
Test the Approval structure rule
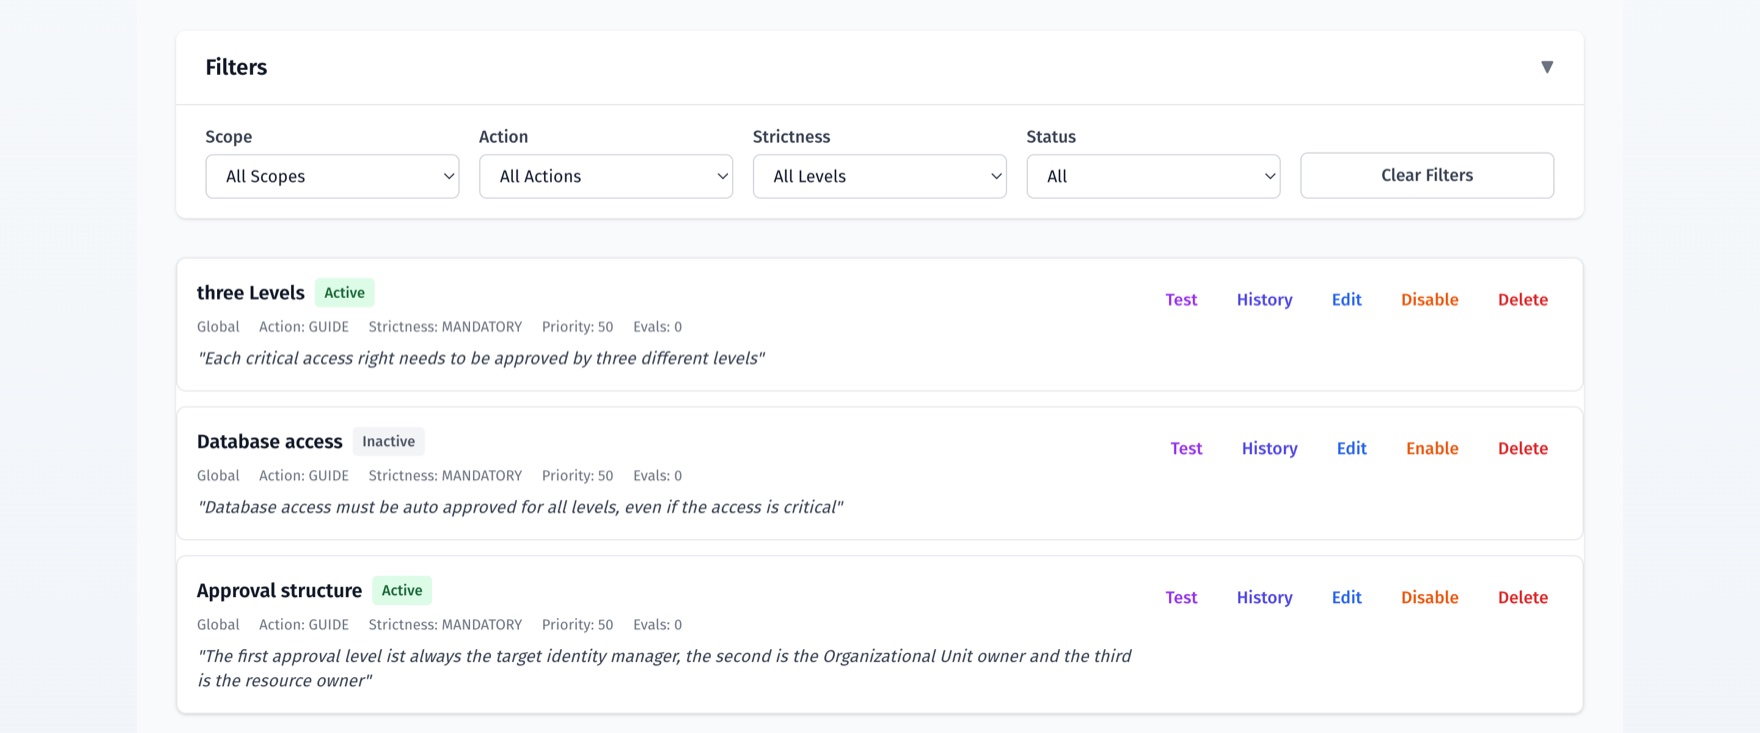tap(1181, 597)
